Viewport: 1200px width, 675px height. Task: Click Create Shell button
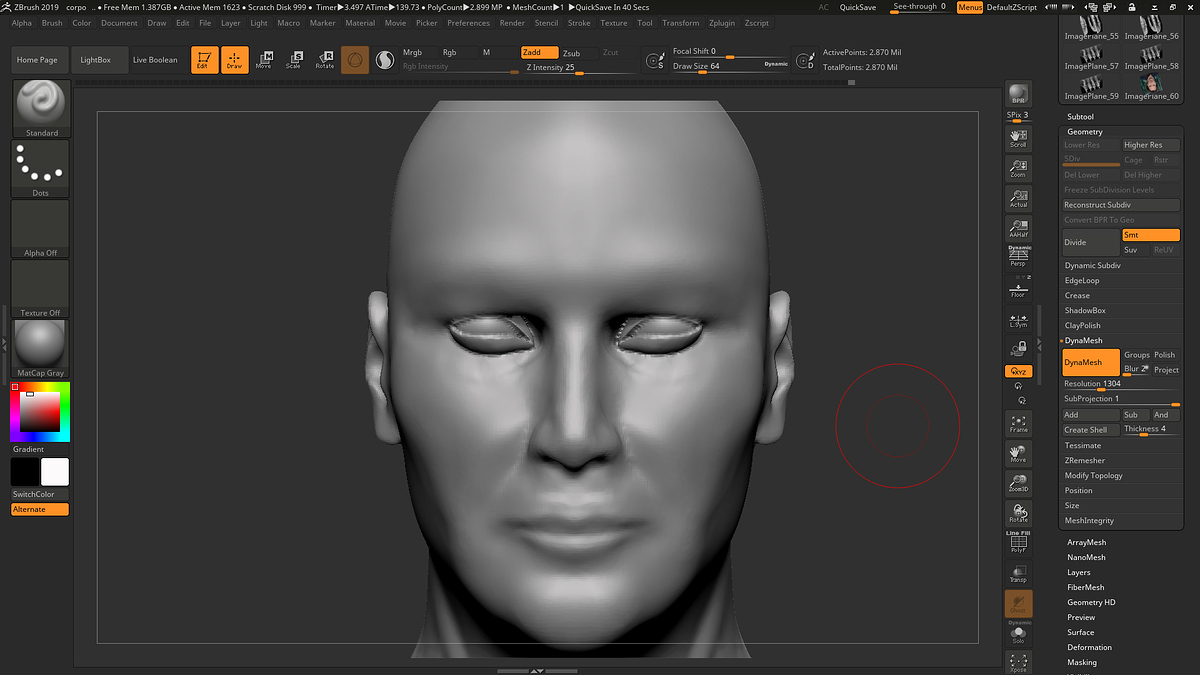[1091, 430]
